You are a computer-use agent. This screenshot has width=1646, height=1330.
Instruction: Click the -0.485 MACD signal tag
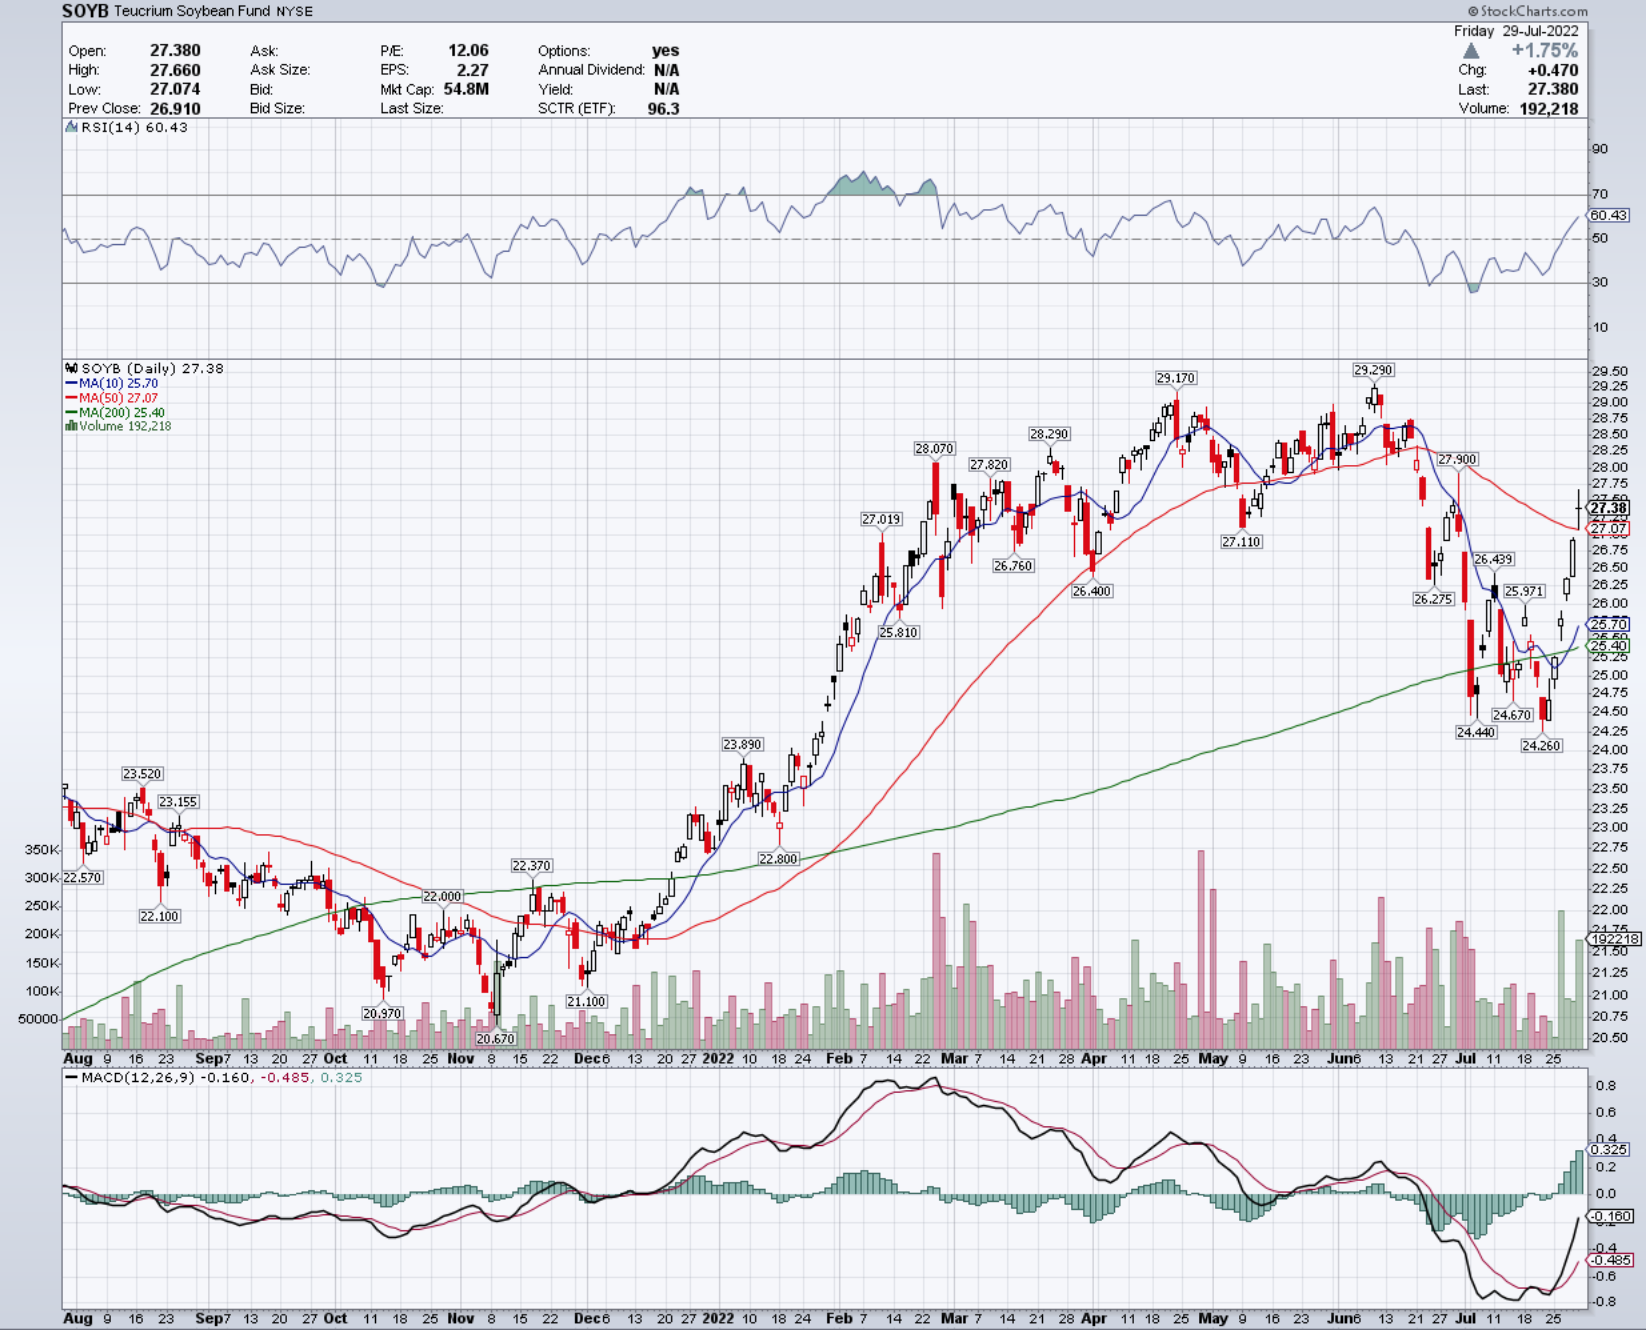pos(1611,1260)
